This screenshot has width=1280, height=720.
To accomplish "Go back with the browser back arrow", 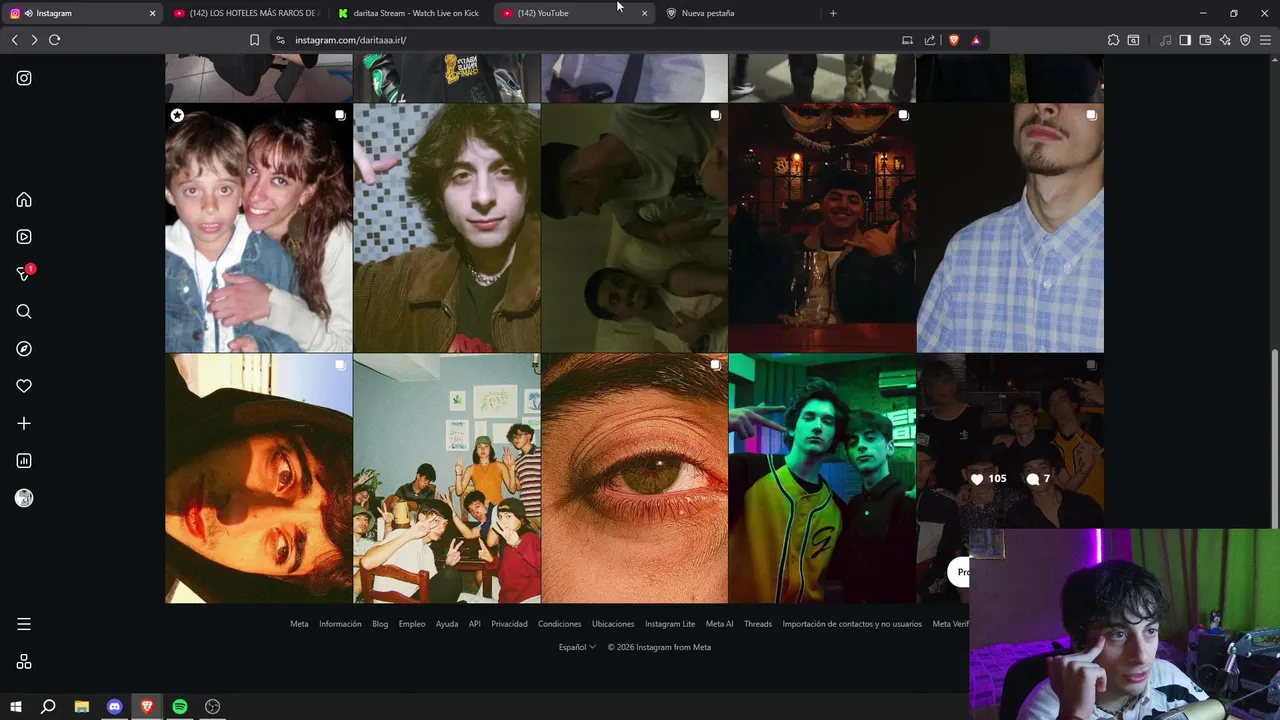I will pyautogui.click(x=14, y=40).
